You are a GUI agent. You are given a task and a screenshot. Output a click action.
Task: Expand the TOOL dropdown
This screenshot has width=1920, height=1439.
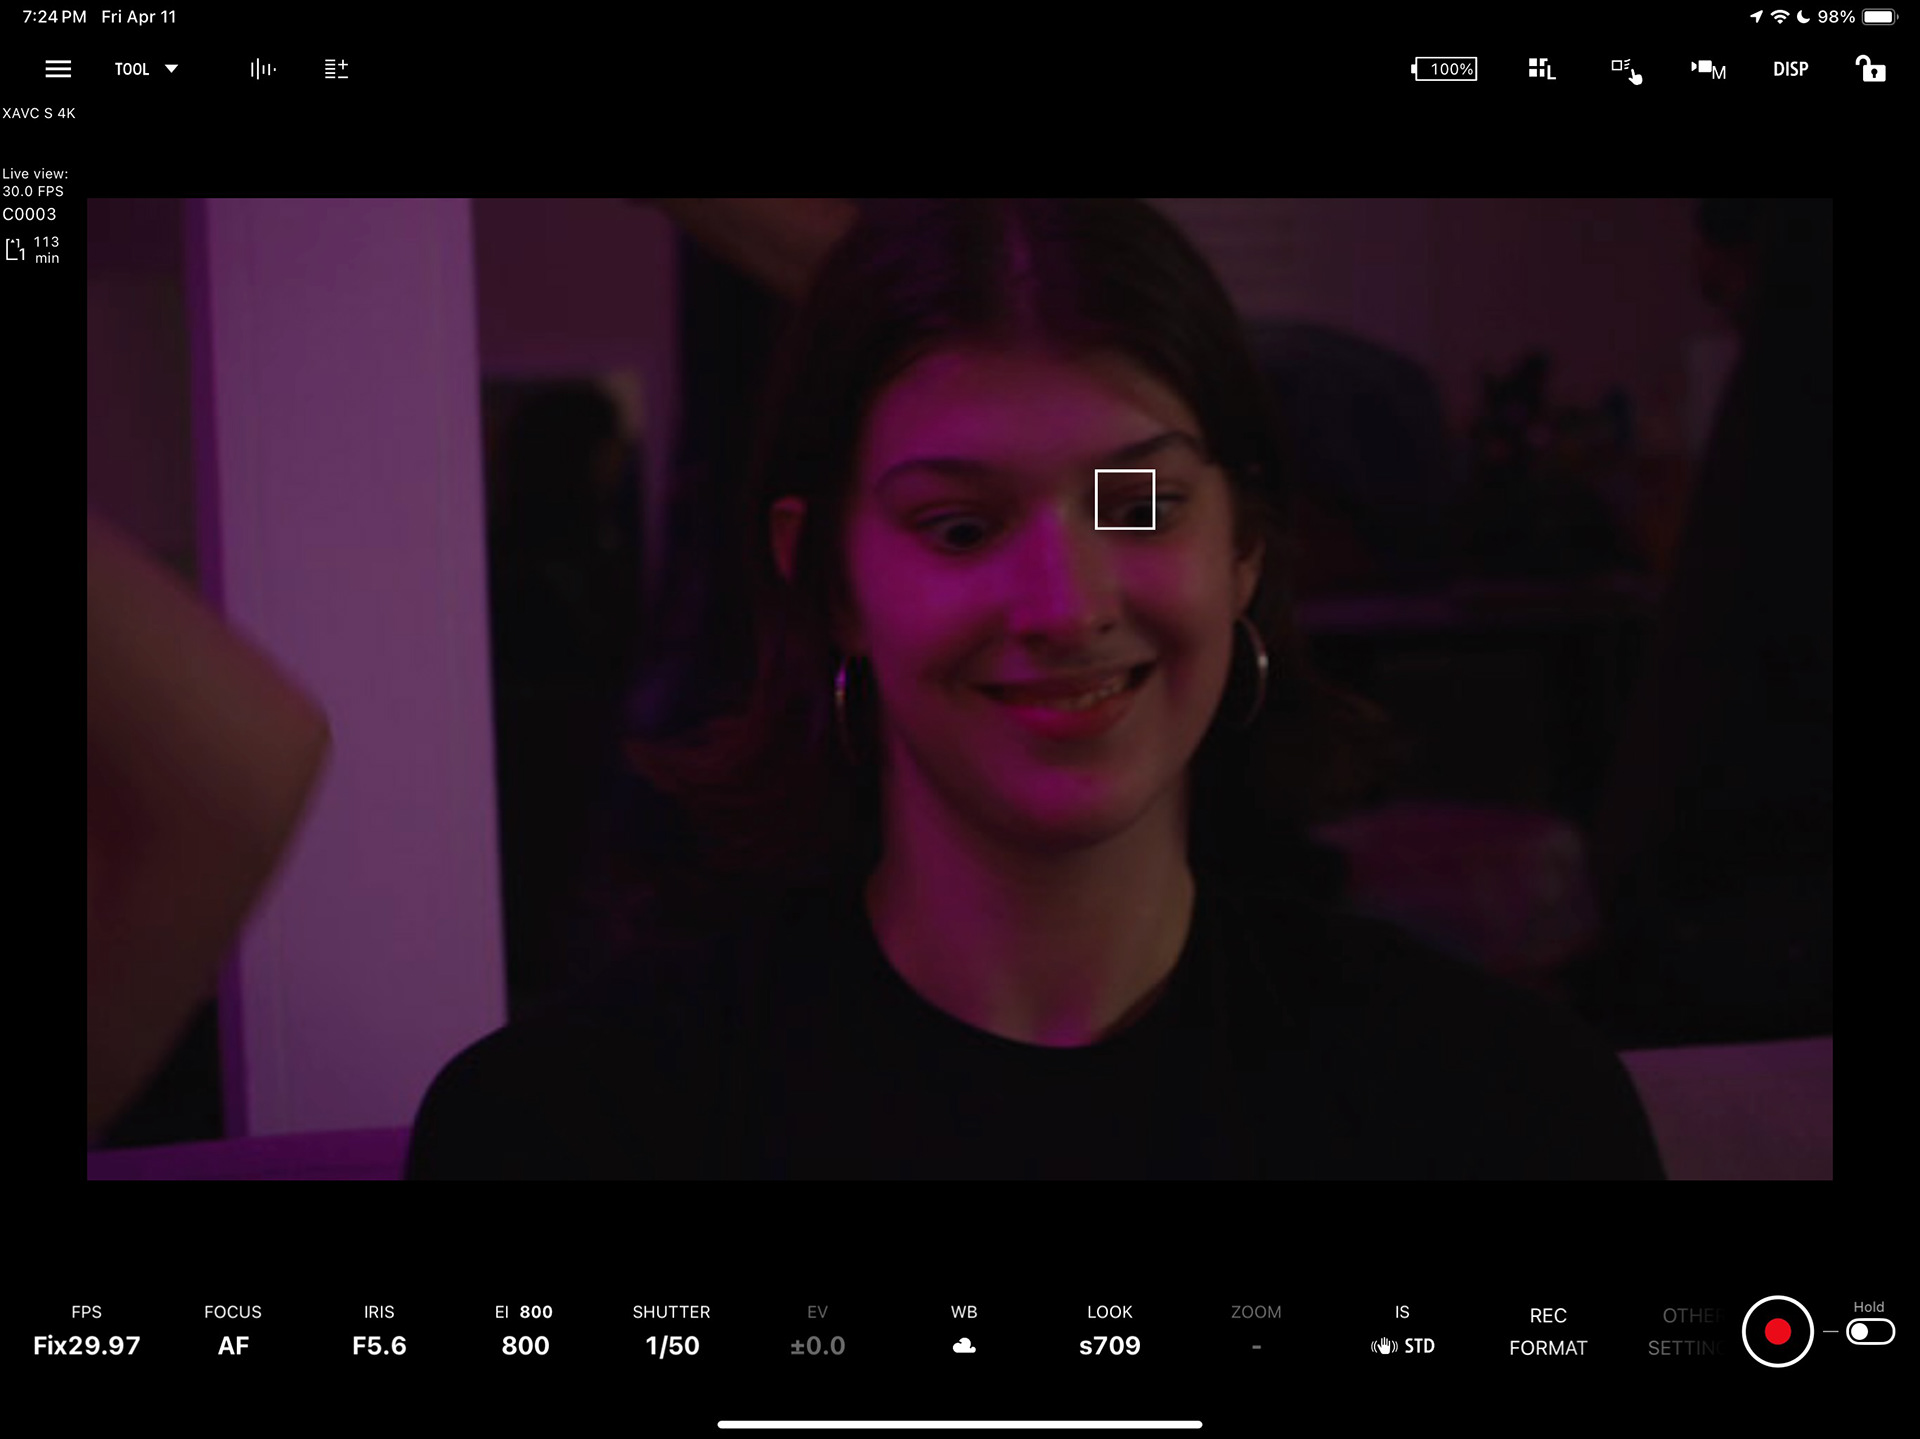click(x=146, y=69)
